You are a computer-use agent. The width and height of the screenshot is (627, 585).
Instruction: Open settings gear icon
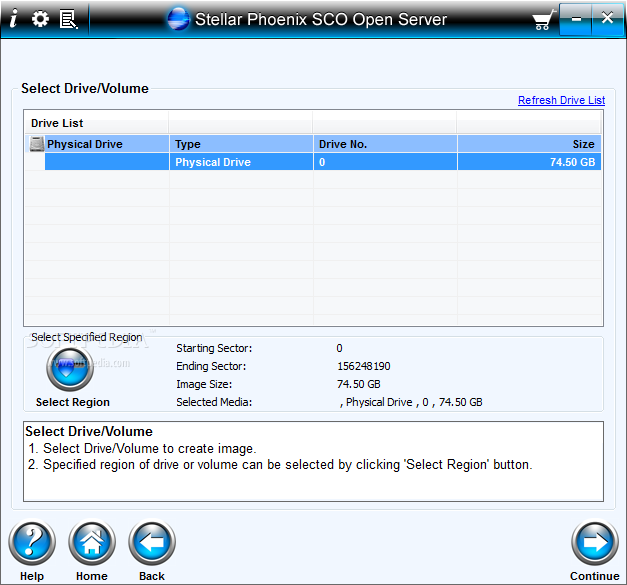pos(40,19)
